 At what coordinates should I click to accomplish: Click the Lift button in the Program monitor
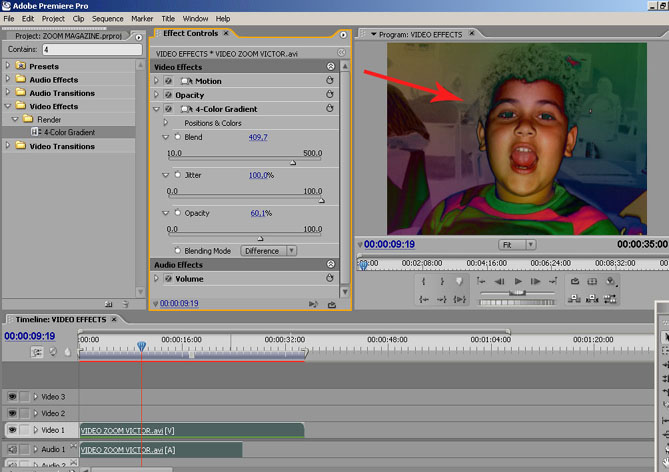click(574, 297)
